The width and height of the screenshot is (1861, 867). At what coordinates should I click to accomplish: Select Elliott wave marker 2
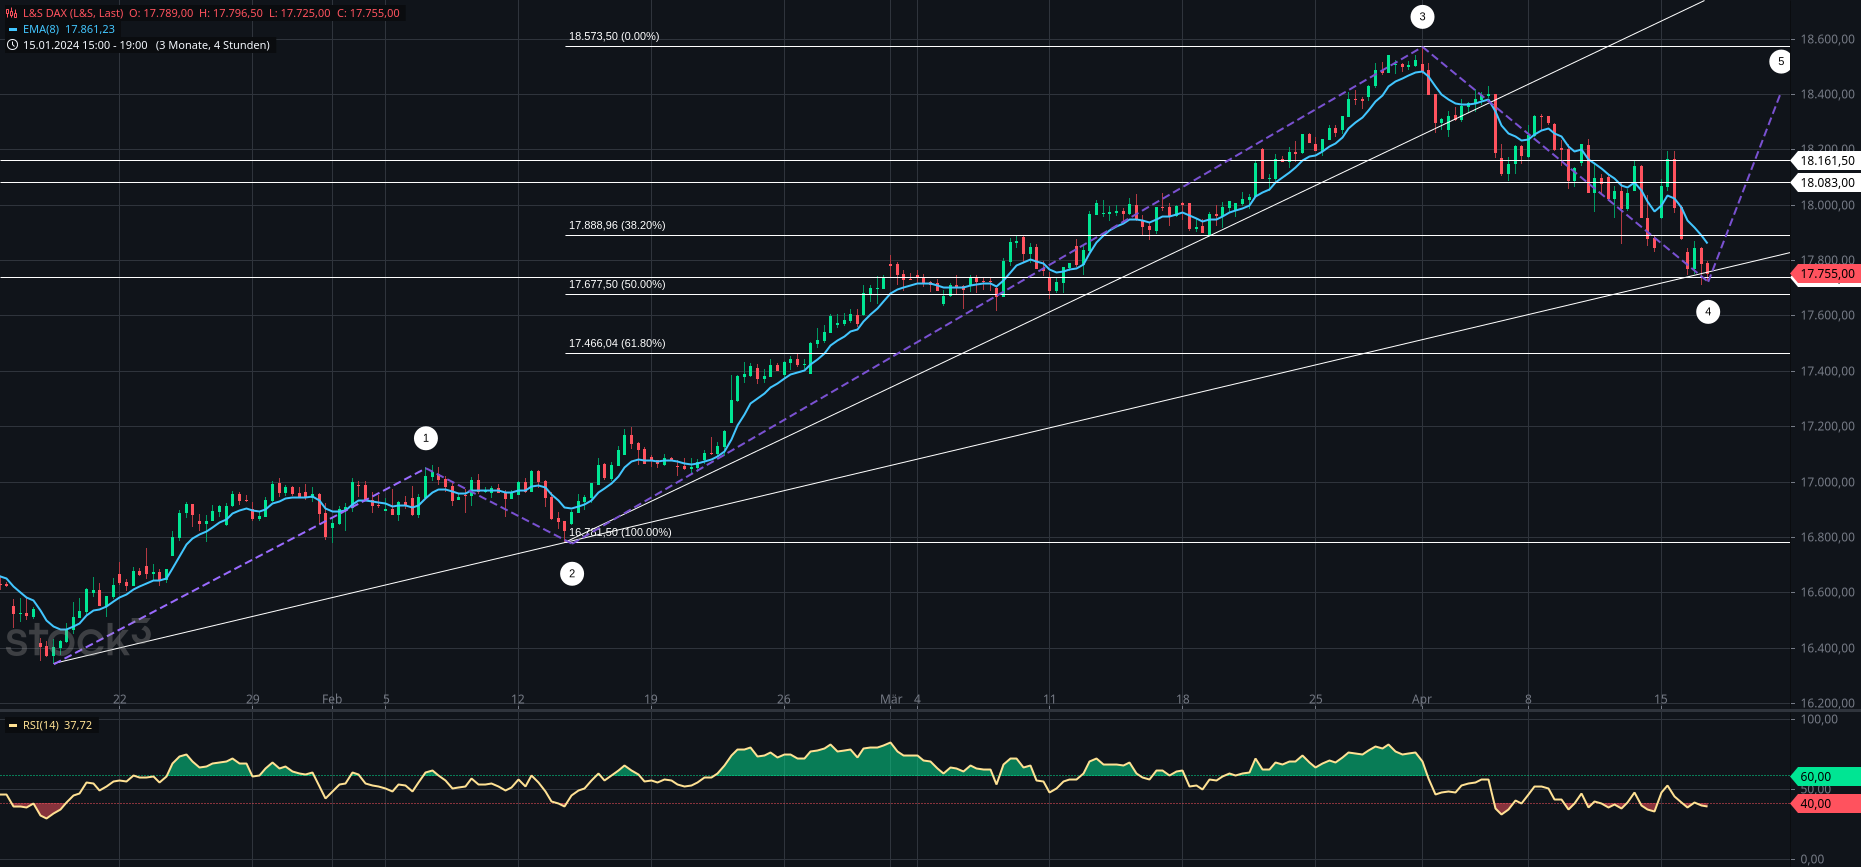pos(572,573)
